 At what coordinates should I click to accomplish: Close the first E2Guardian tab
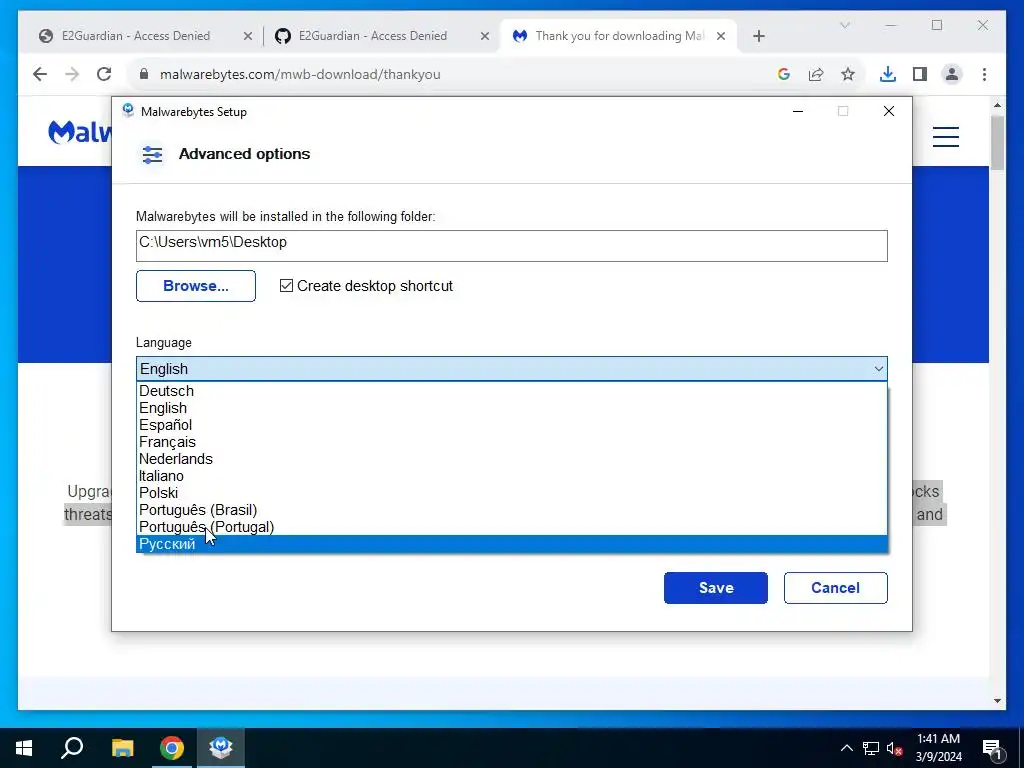click(248, 36)
